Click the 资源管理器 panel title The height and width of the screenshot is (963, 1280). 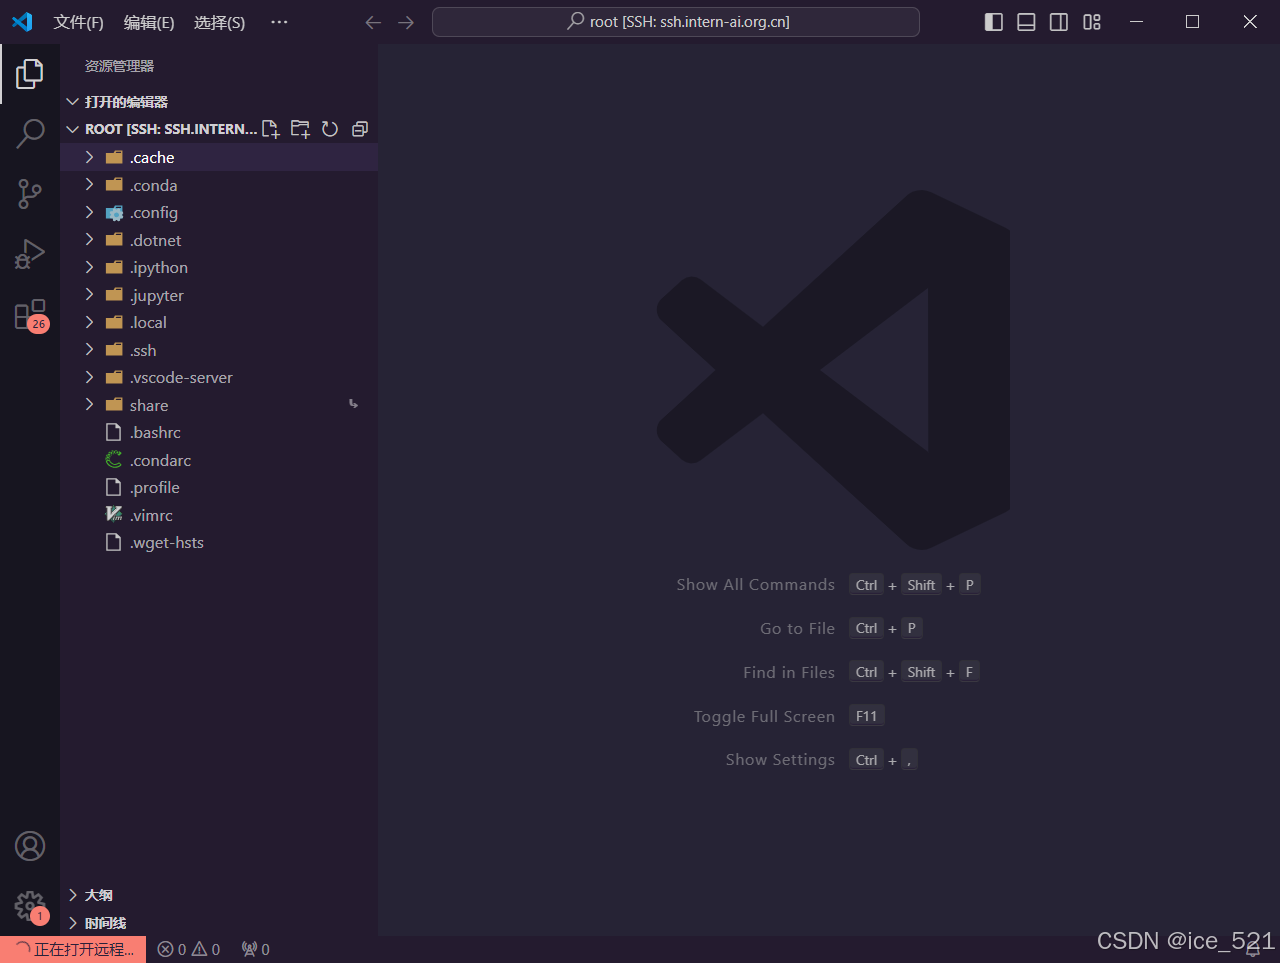point(119,66)
